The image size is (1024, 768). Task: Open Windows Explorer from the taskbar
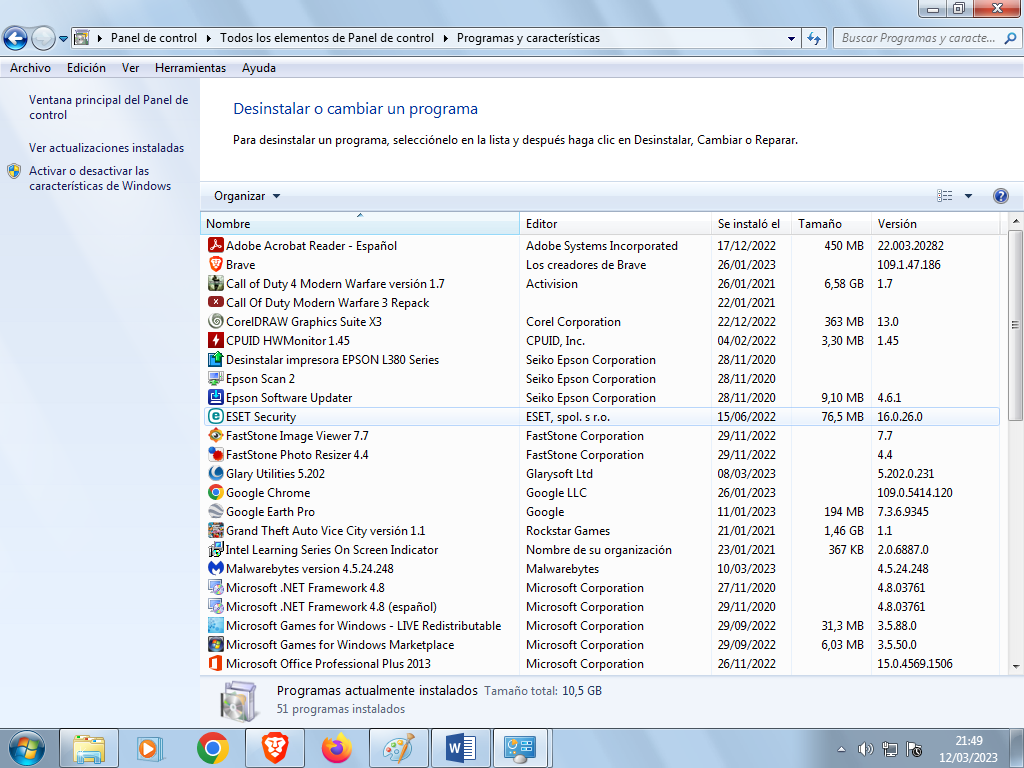[x=89, y=748]
